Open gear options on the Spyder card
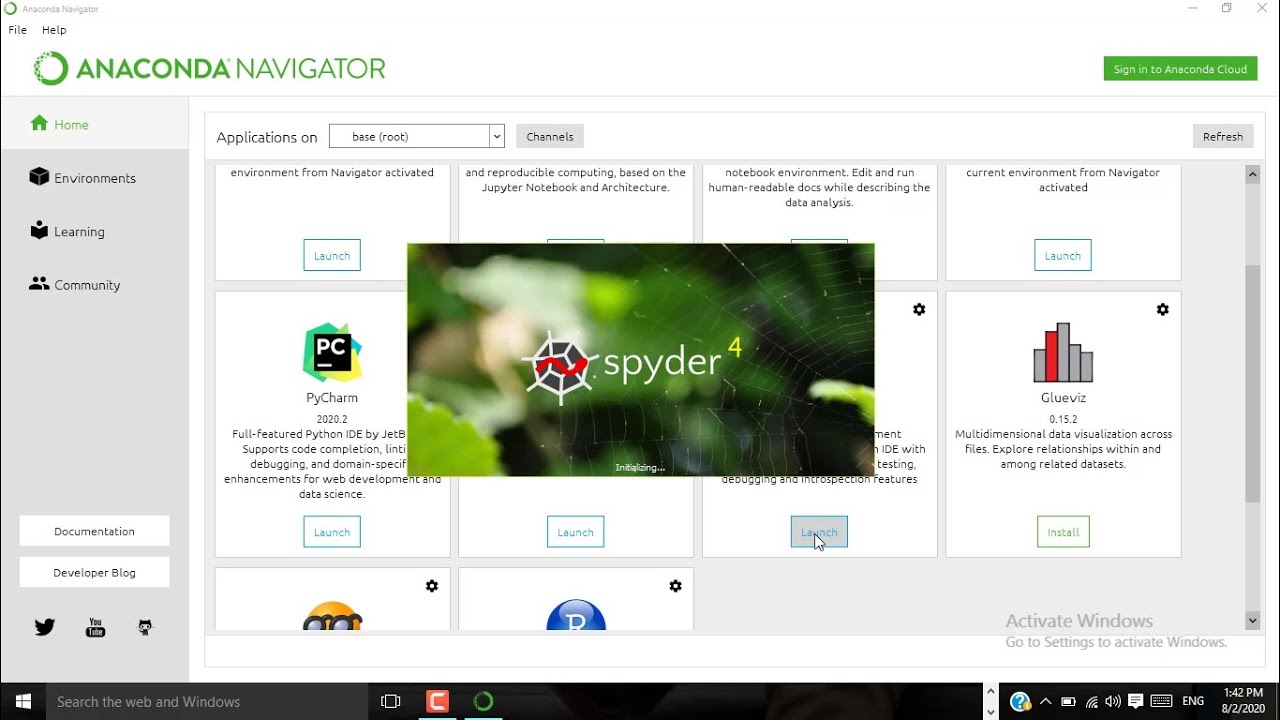This screenshot has width=1280, height=720. 919,310
